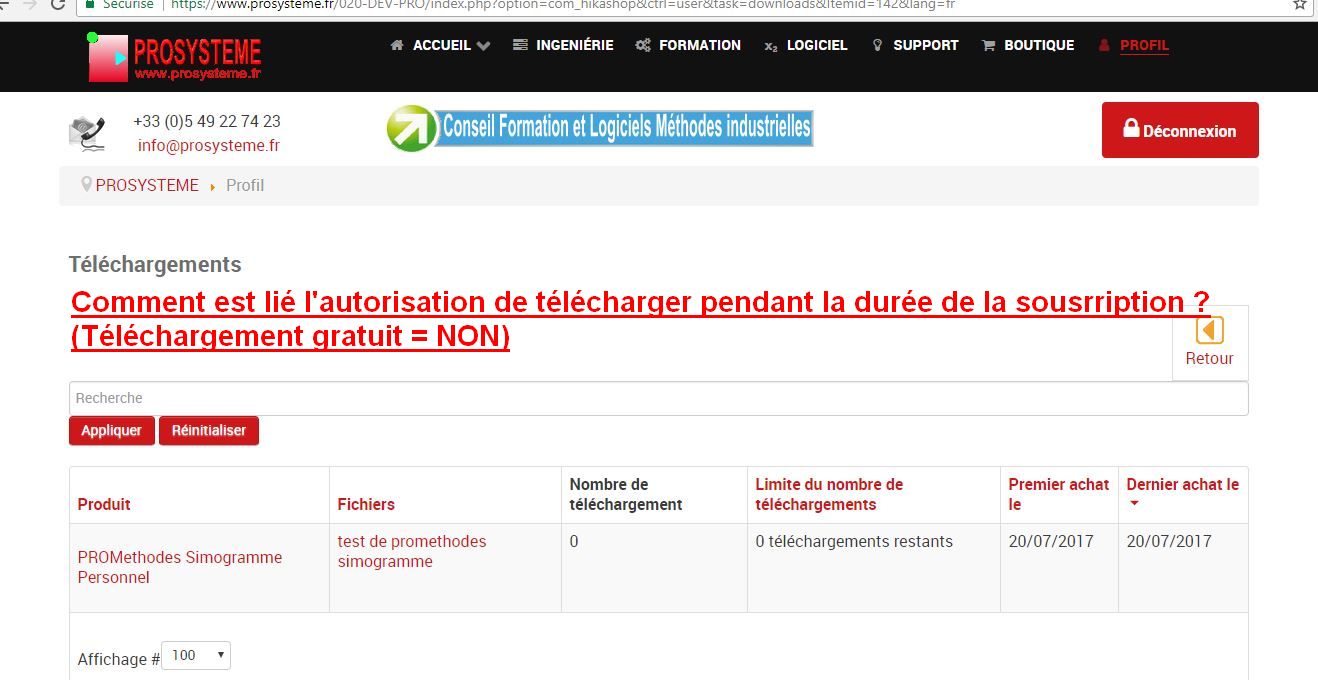The image size is (1318, 680).
Task: Open the PROFIL menu item
Action: coord(1144,45)
